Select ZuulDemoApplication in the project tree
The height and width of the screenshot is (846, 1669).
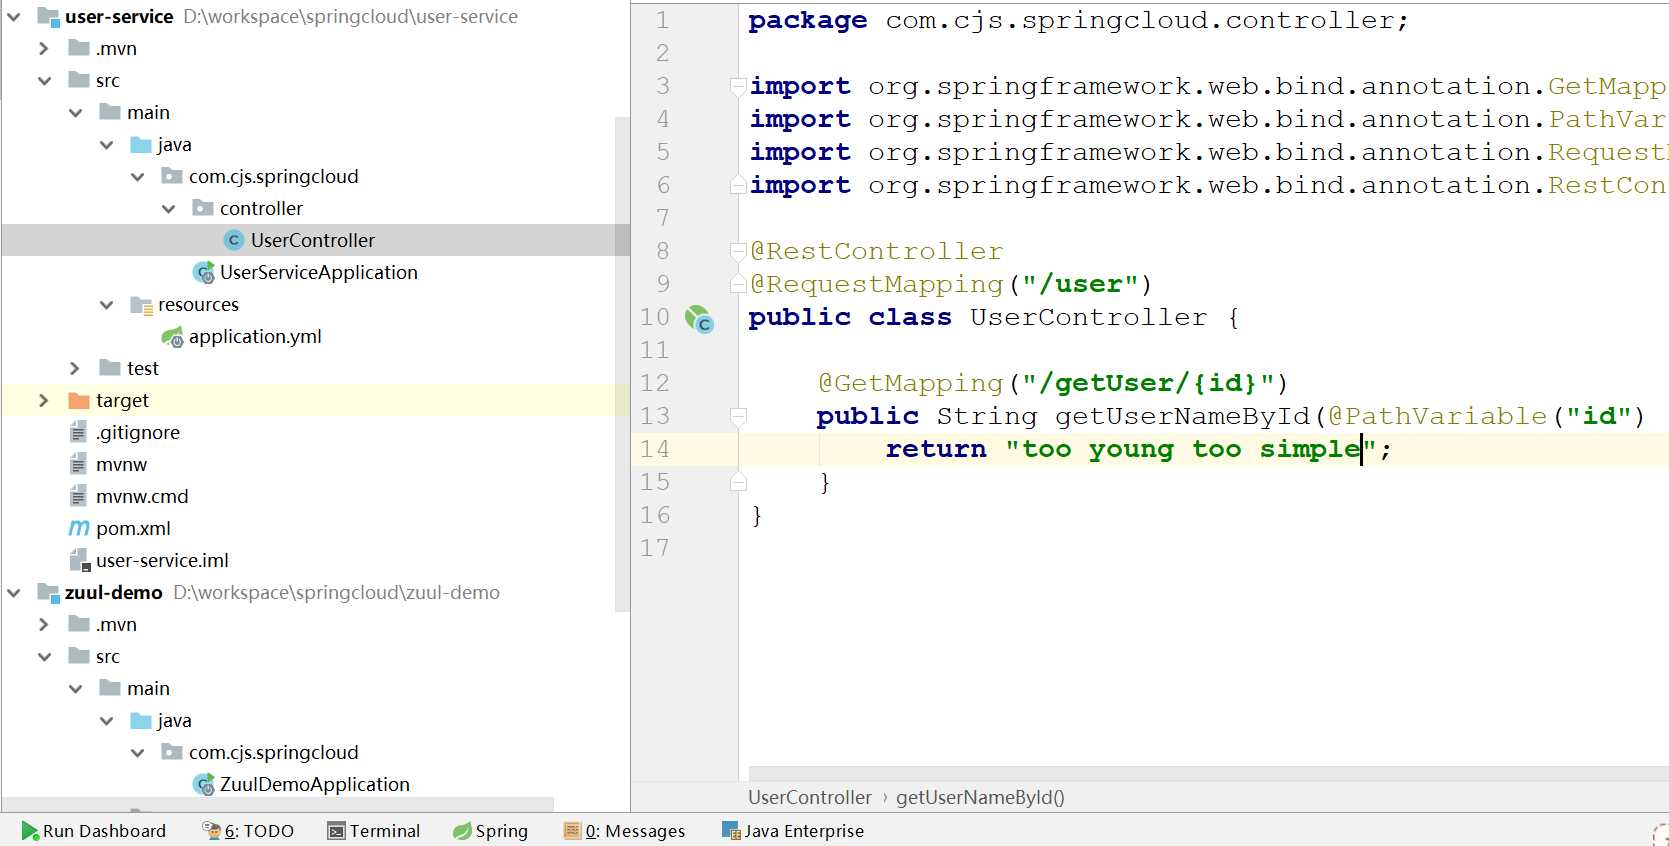pyautogui.click(x=315, y=784)
